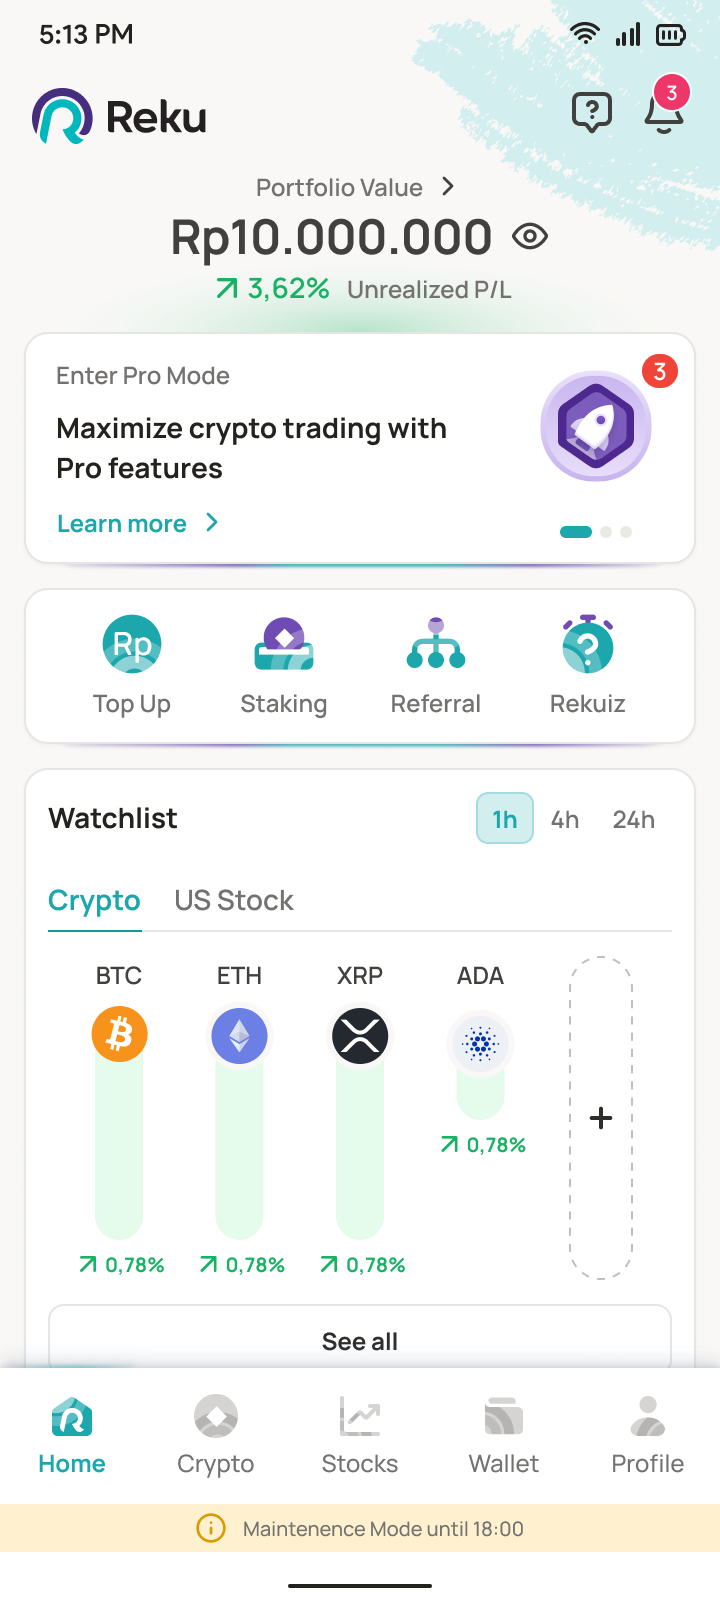Select the 1h timeframe
This screenshot has width=720, height=1600.
pyautogui.click(x=505, y=820)
